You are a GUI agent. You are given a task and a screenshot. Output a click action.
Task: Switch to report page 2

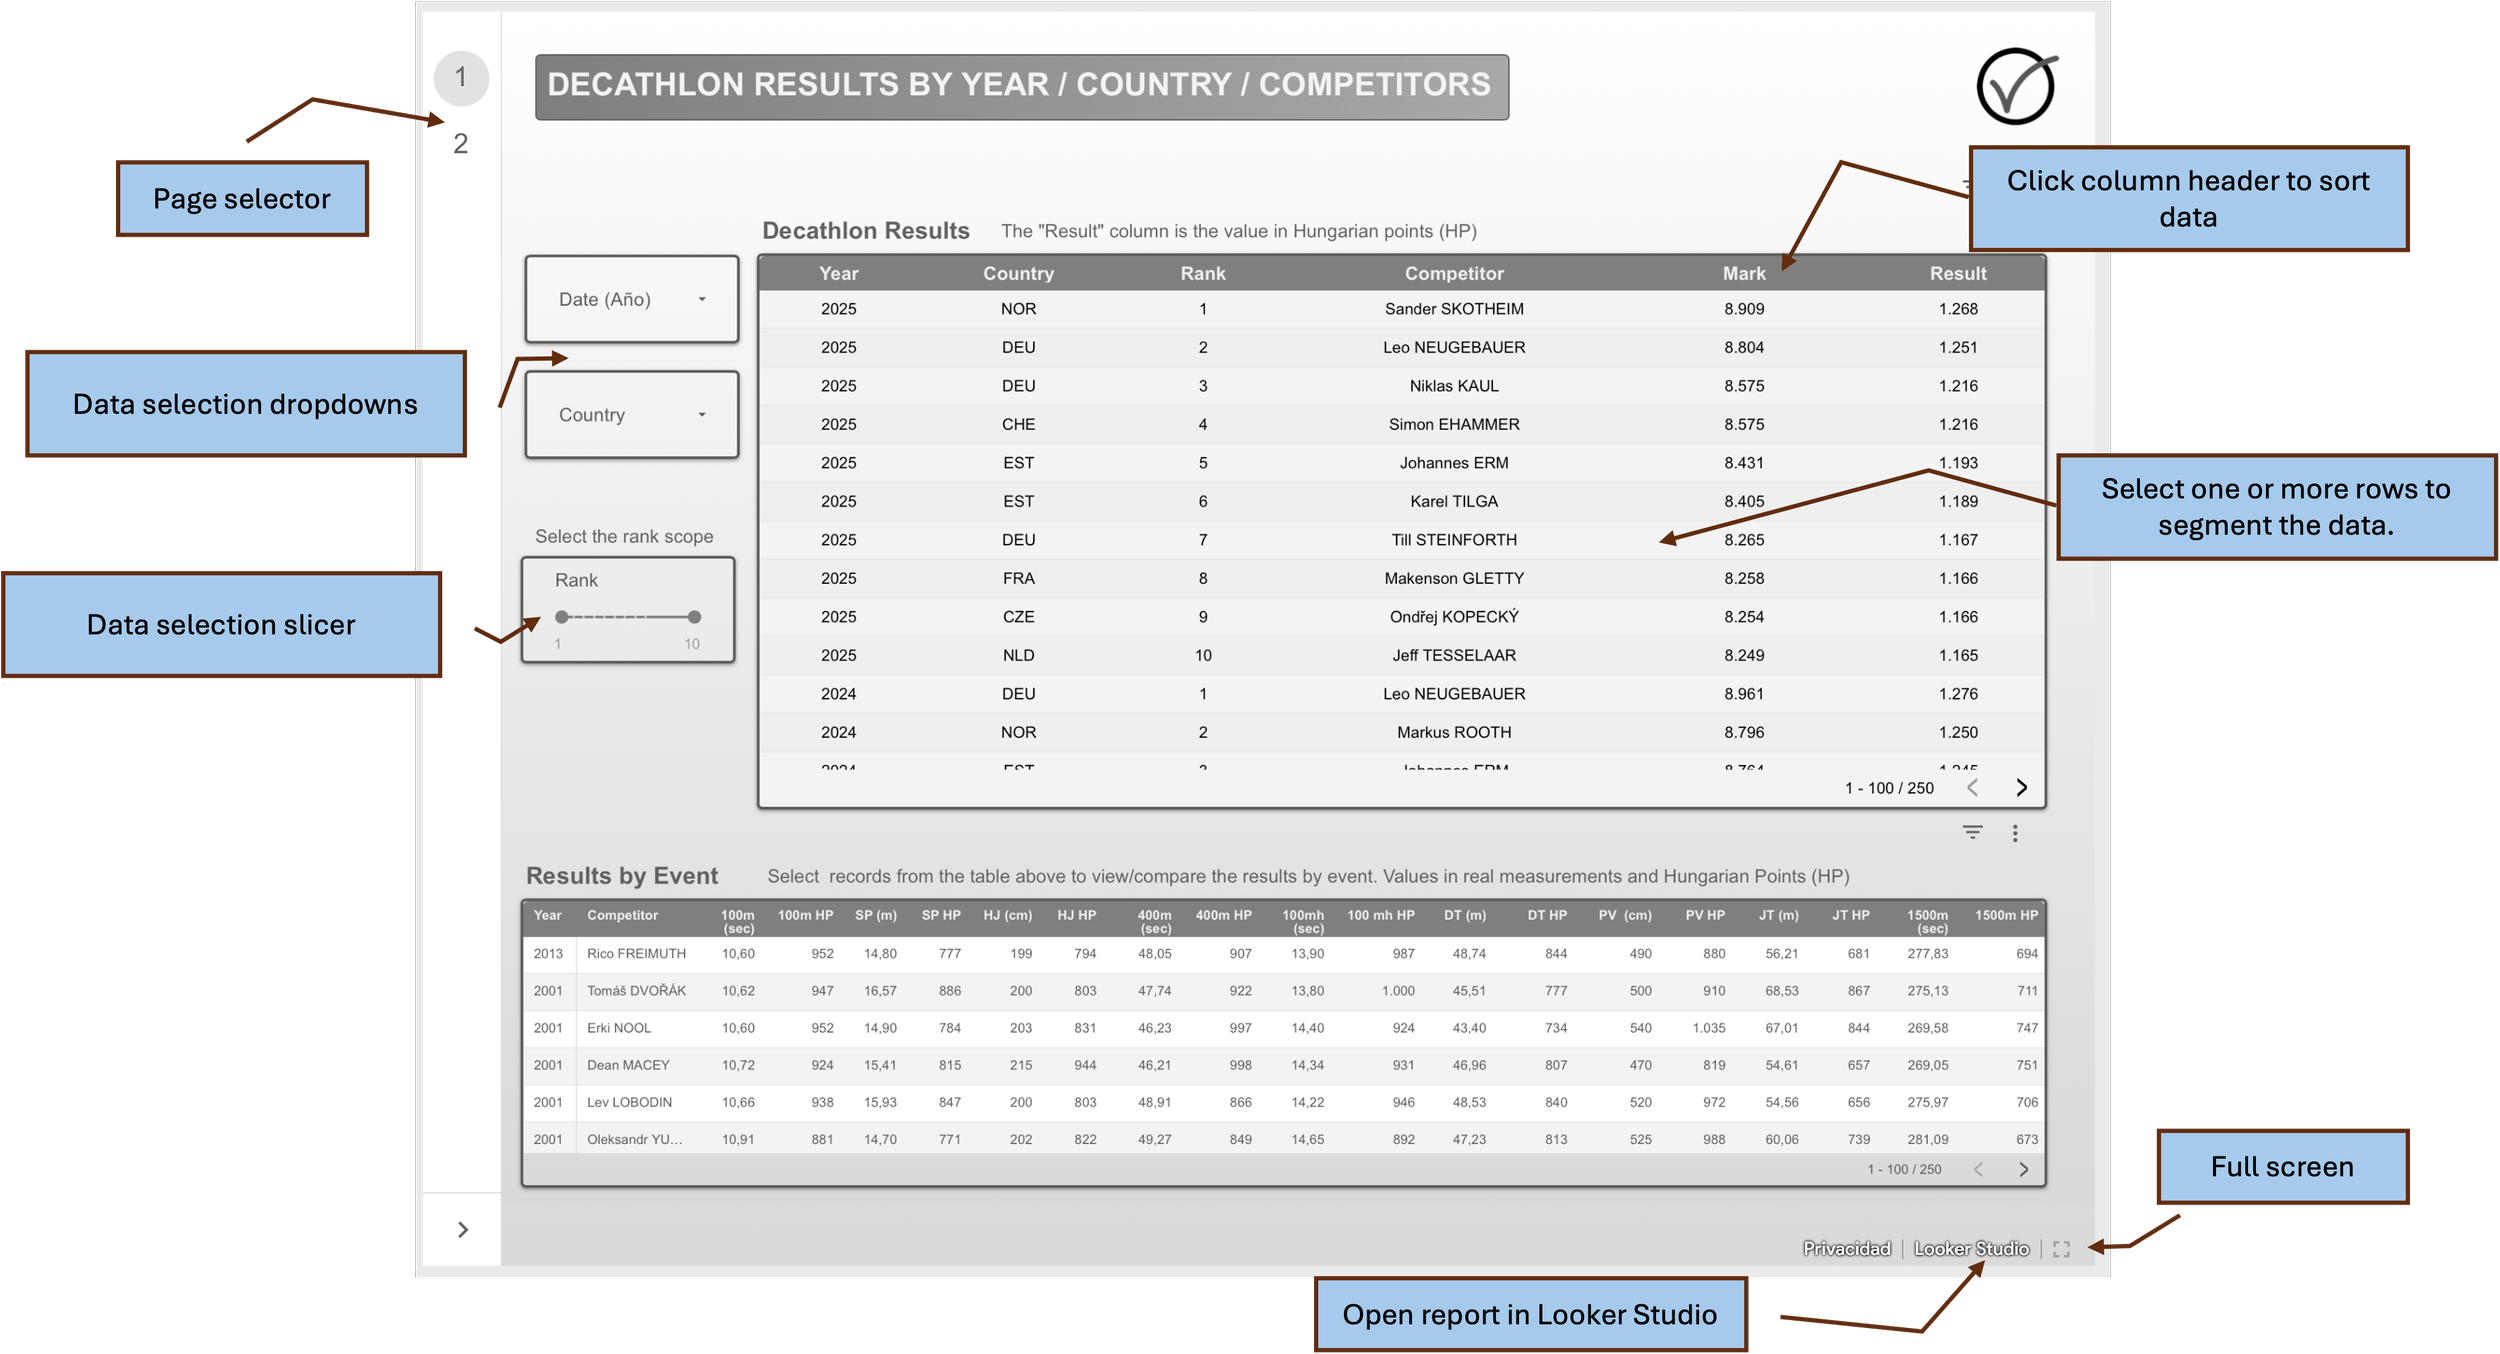[461, 144]
